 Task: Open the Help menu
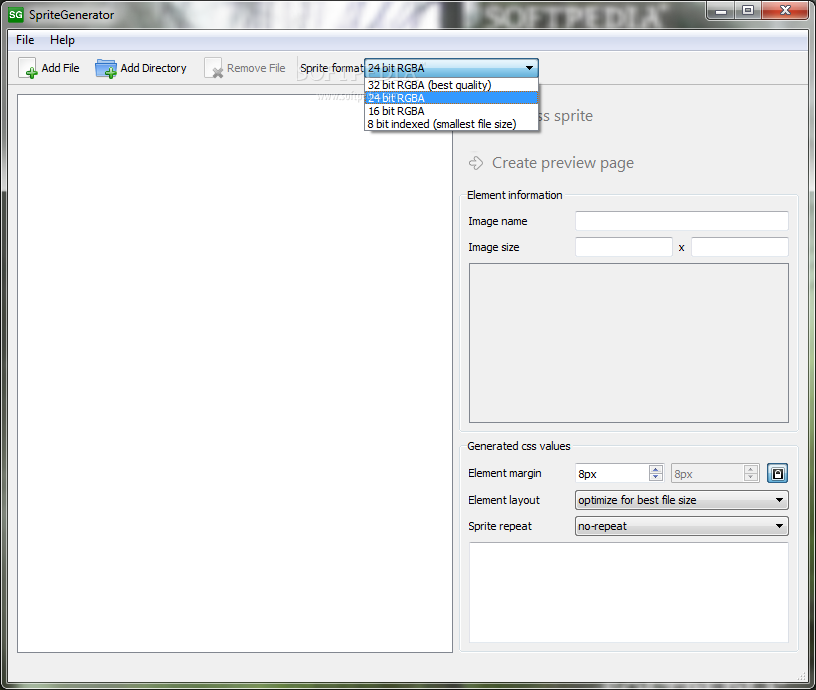point(62,40)
